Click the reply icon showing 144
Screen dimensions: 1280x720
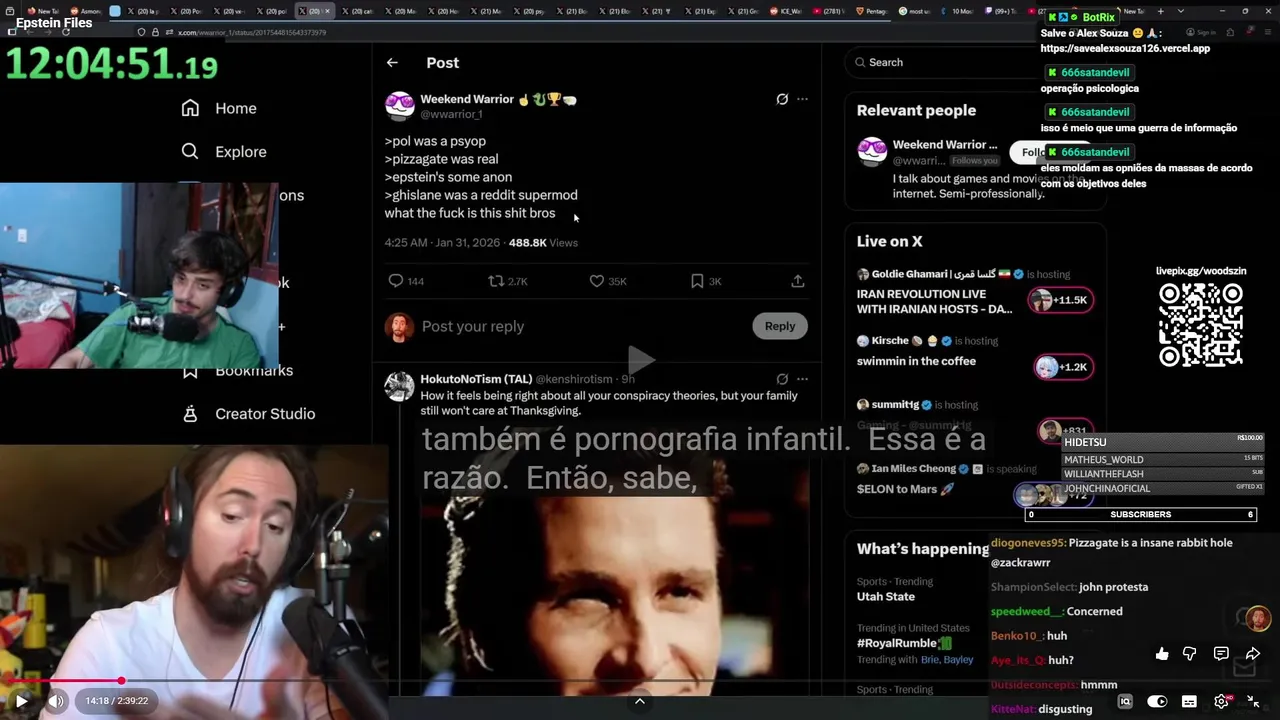point(396,281)
